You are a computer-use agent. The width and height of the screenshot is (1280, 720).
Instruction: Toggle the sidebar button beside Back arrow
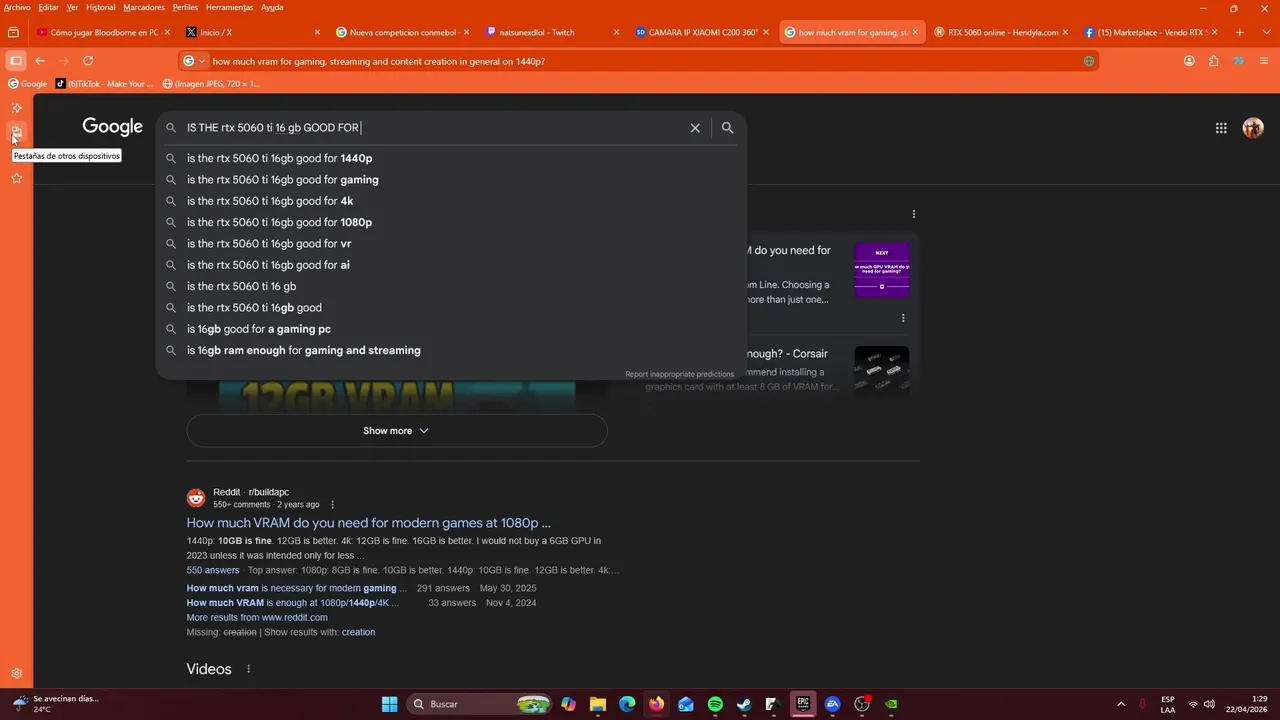15,61
